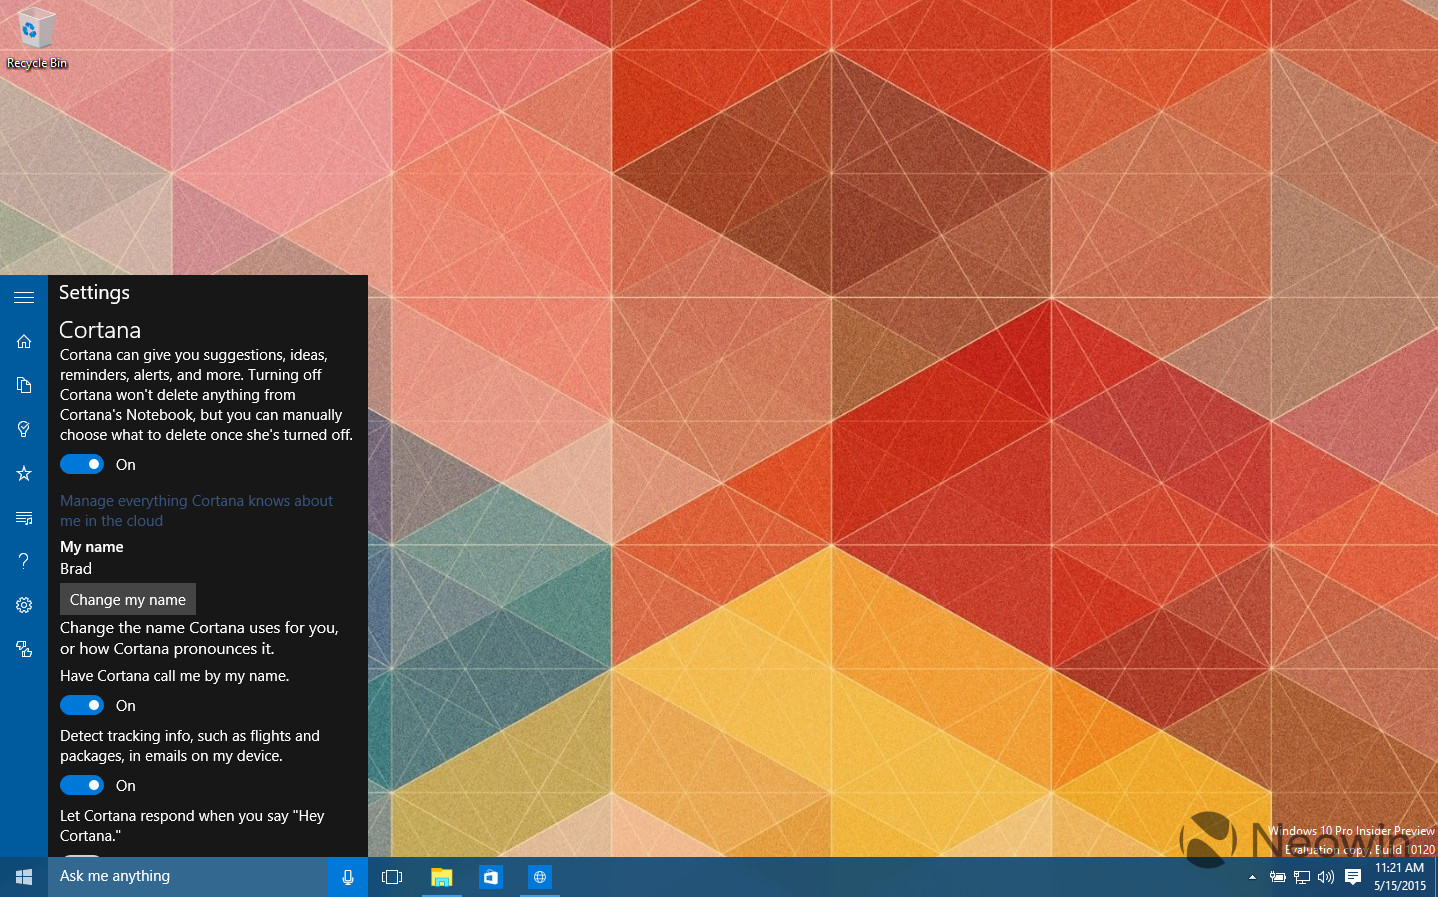This screenshot has width=1438, height=897.
Task: Click the Show desktop sliver at taskbar end
Action: coord(1435,877)
